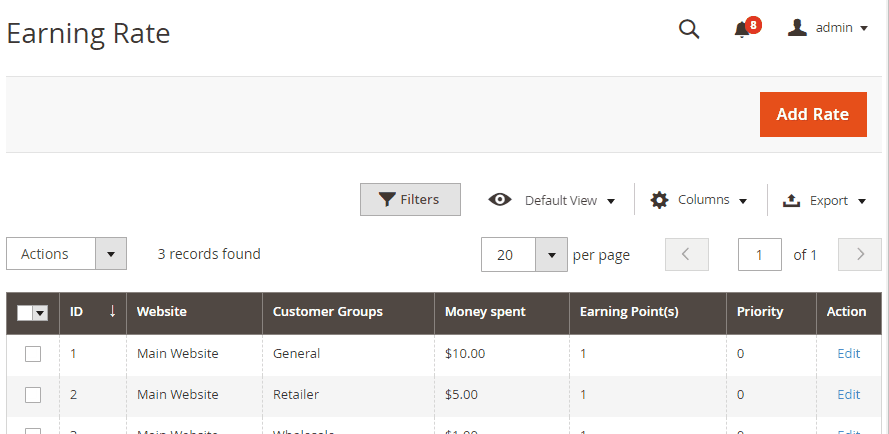
Task: Click the ID column sort arrow icon
Action: [x=112, y=310]
